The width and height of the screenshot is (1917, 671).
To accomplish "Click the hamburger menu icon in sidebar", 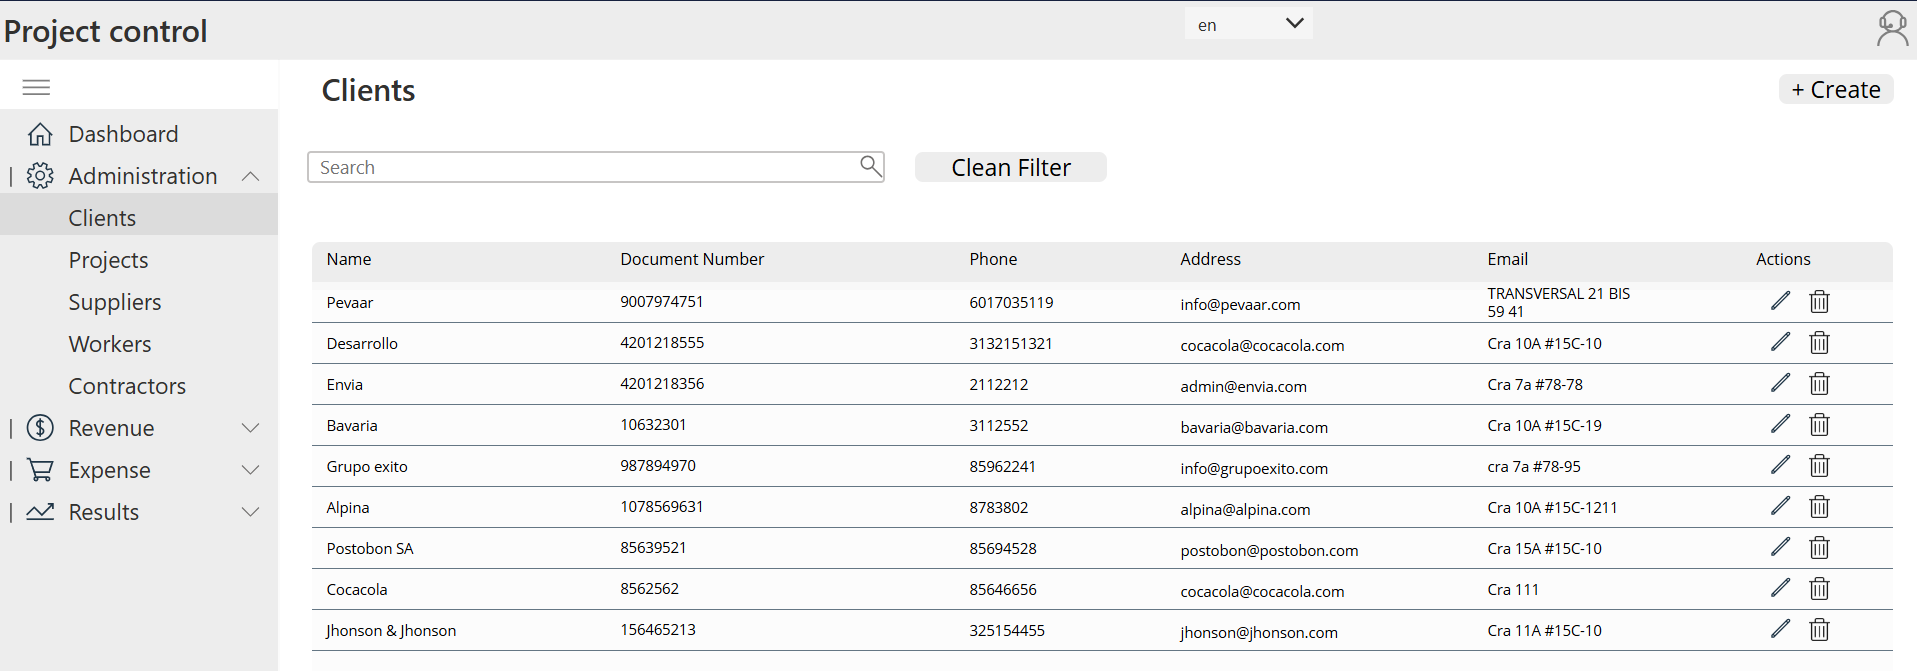I will [36, 88].
